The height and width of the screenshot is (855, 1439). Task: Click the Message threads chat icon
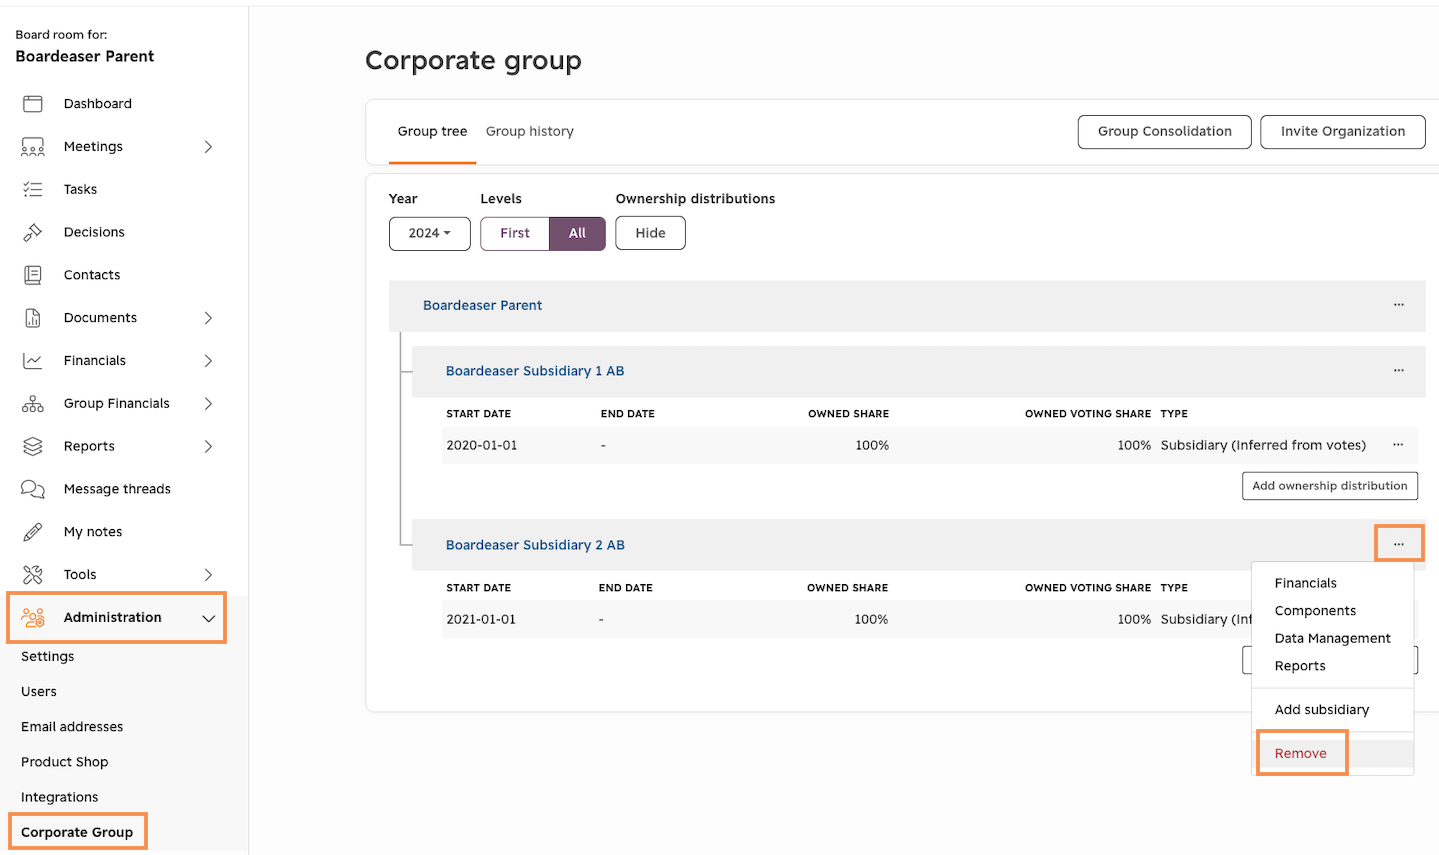click(33, 489)
